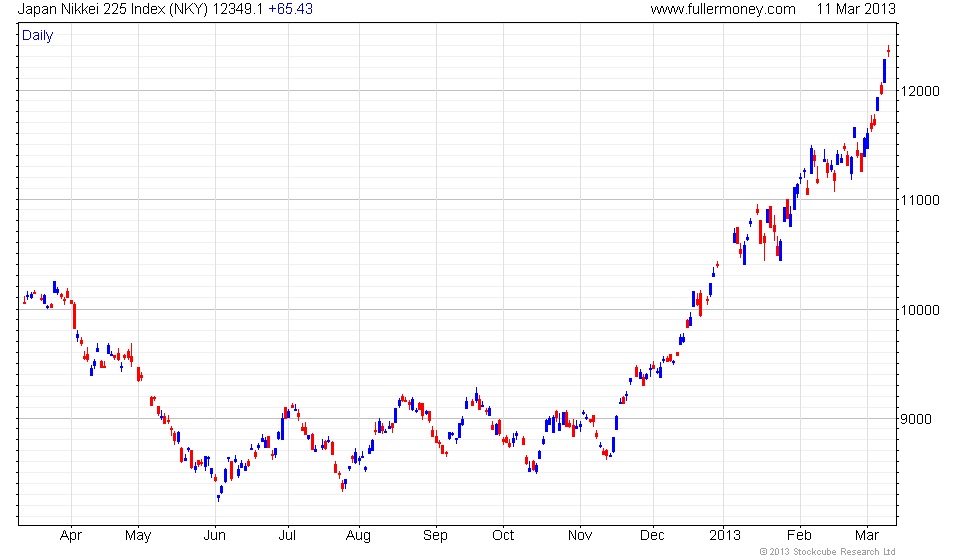Click the Stockcube Research Ltd copyright text
Viewport: 980px width, 560px height.
point(826,551)
